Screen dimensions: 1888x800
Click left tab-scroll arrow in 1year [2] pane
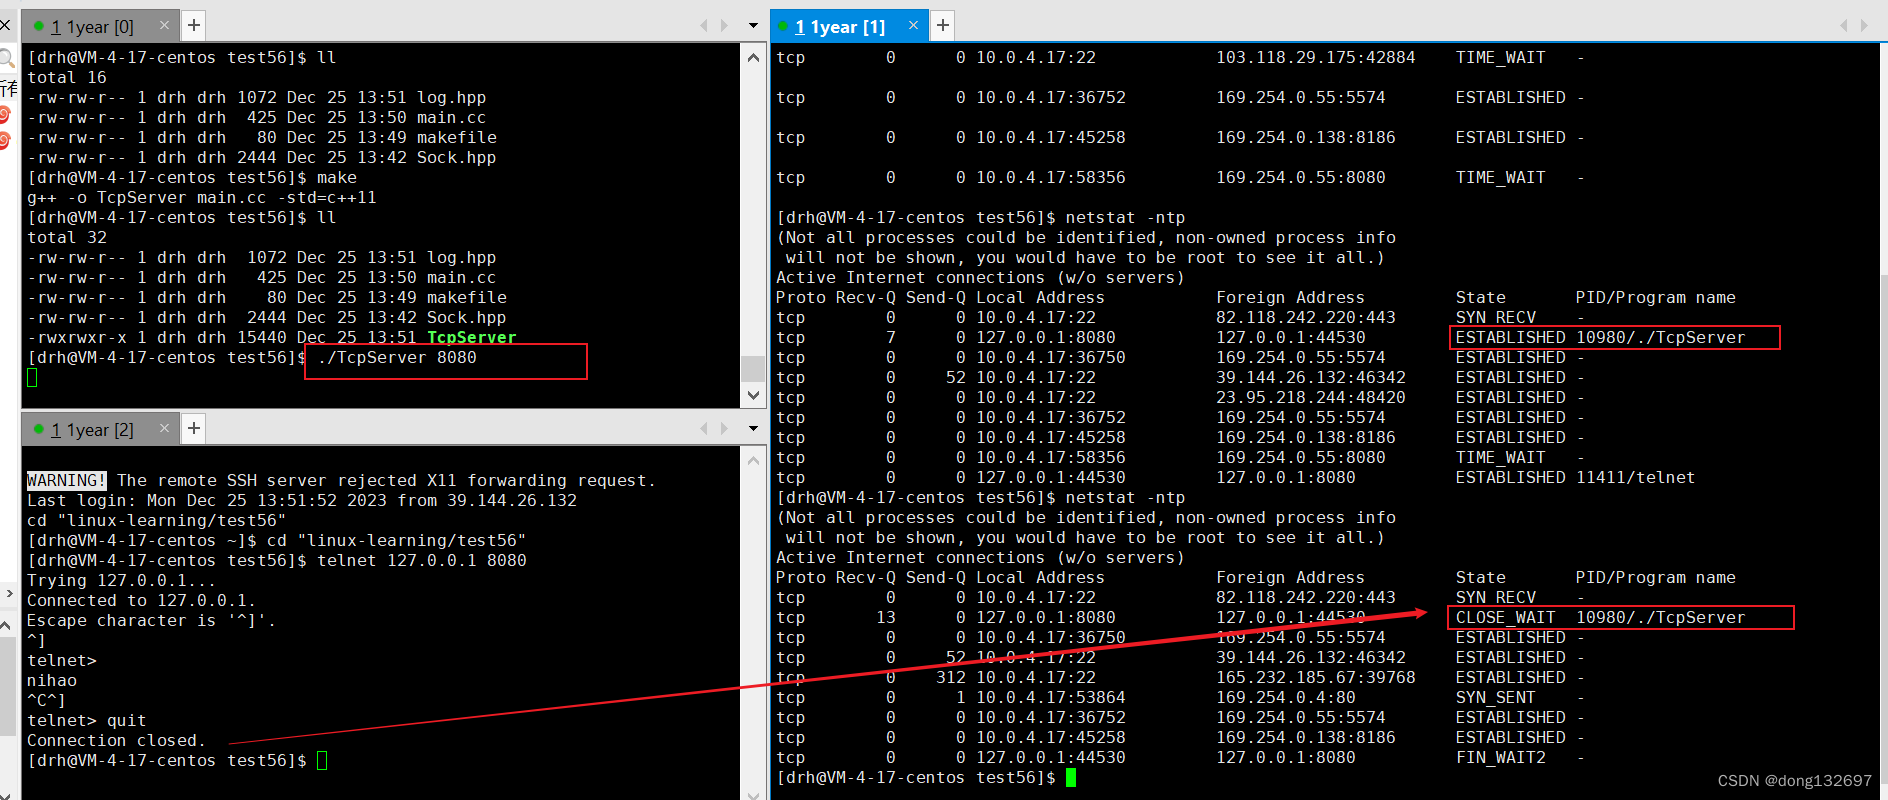click(x=704, y=428)
